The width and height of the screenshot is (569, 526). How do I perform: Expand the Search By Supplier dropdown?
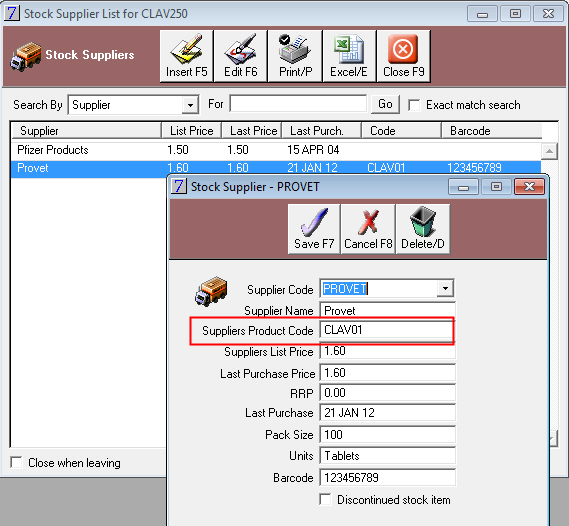[190, 105]
